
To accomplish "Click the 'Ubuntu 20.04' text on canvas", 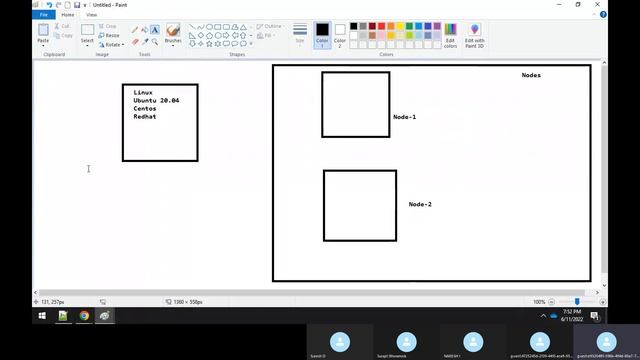I will [x=156, y=100].
